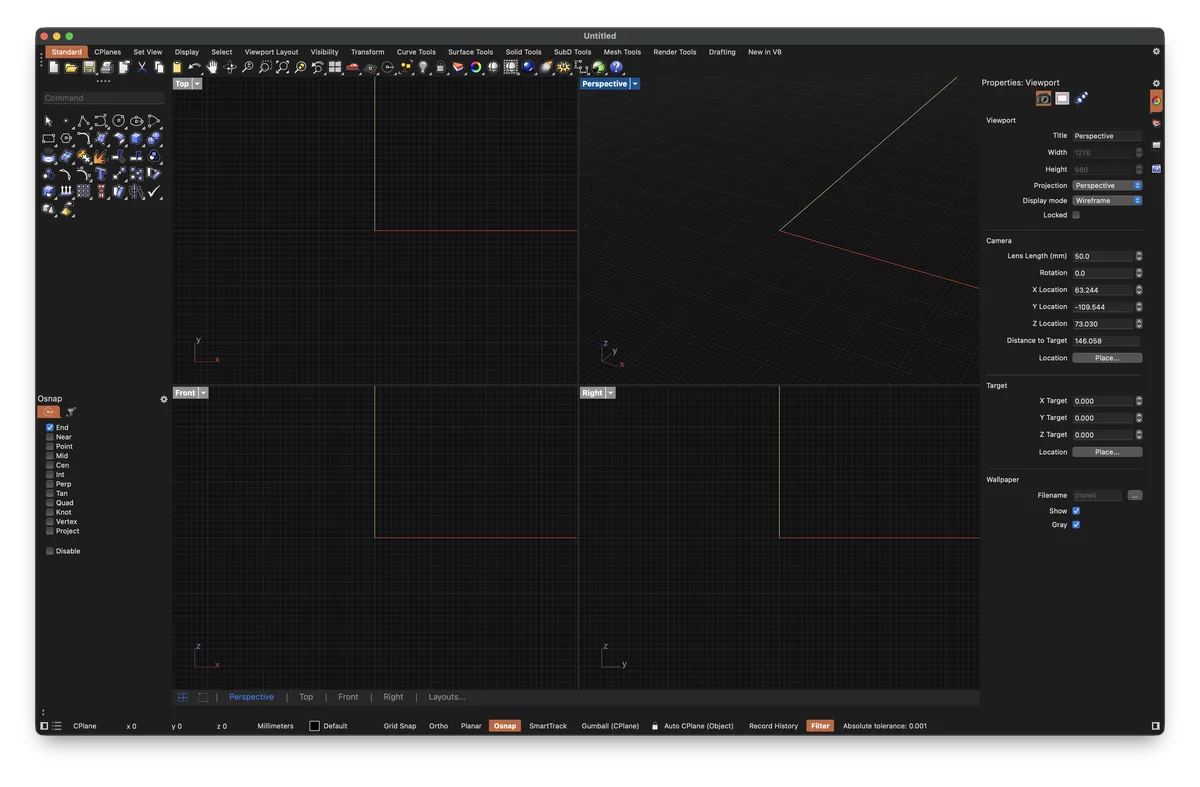Toggle the End osnap checkbox
Viewport: 1200px width, 787px height.
[50, 427]
